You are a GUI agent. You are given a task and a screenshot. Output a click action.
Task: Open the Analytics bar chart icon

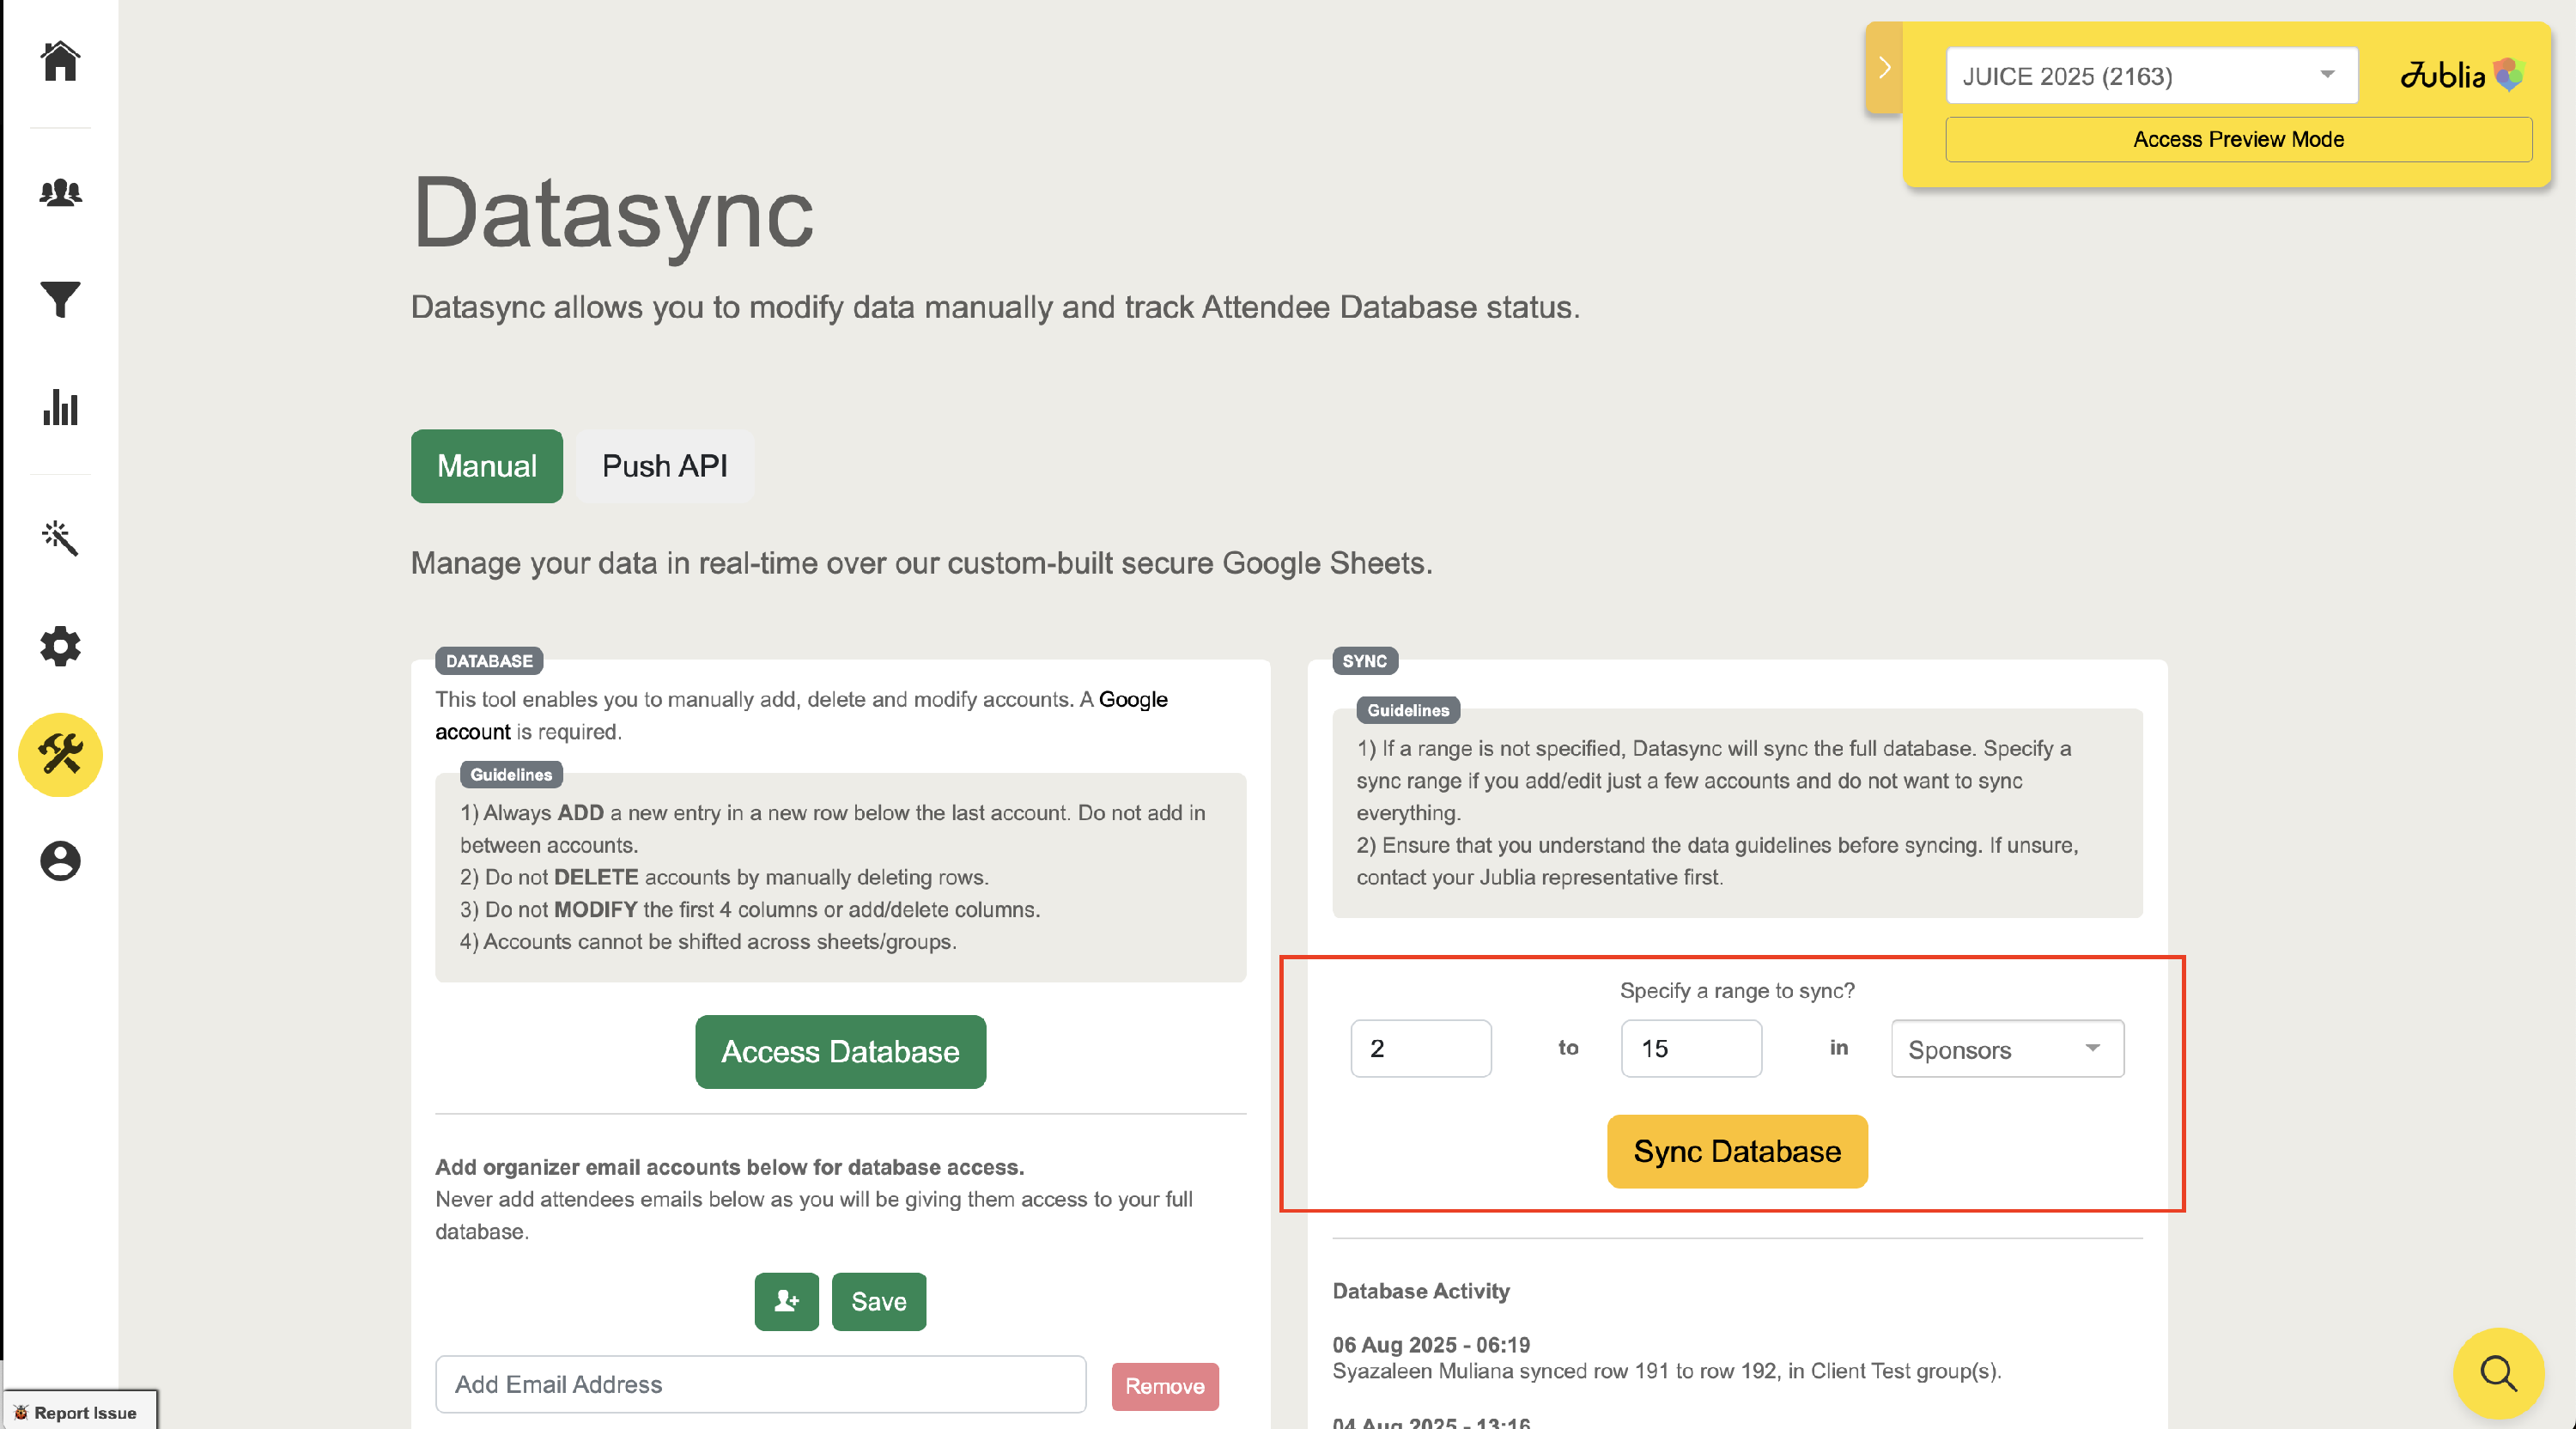point(60,407)
